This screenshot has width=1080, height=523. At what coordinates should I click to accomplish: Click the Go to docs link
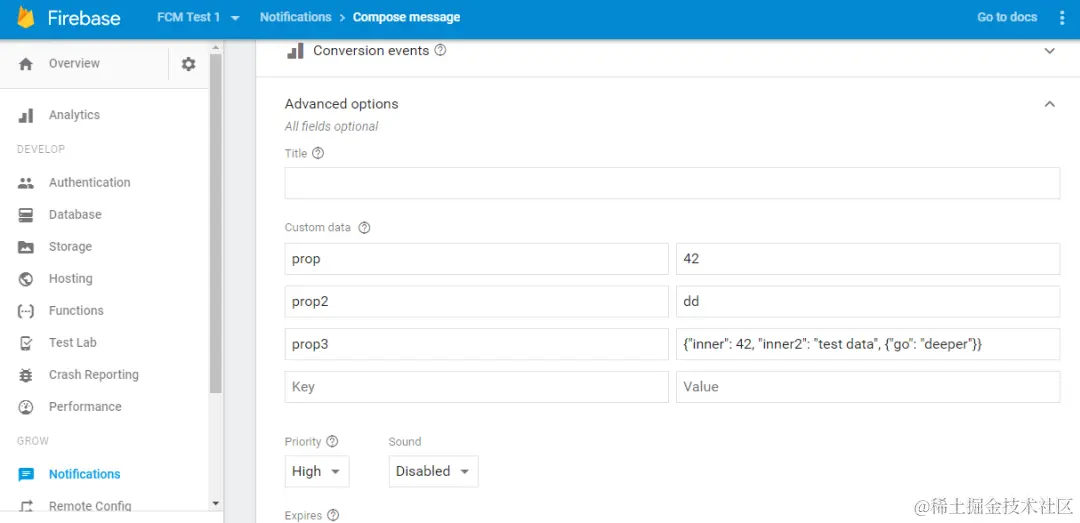click(1007, 17)
